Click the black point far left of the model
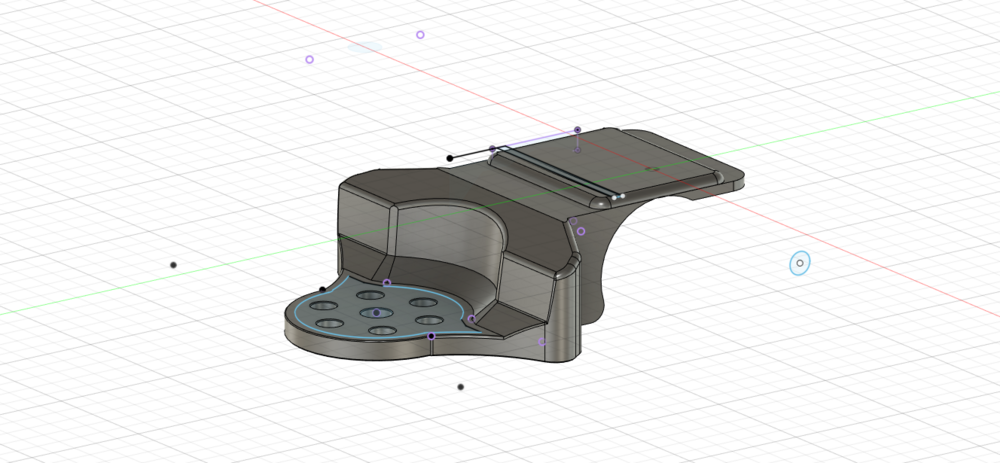The height and width of the screenshot is (463, 1000). point(173,265)
